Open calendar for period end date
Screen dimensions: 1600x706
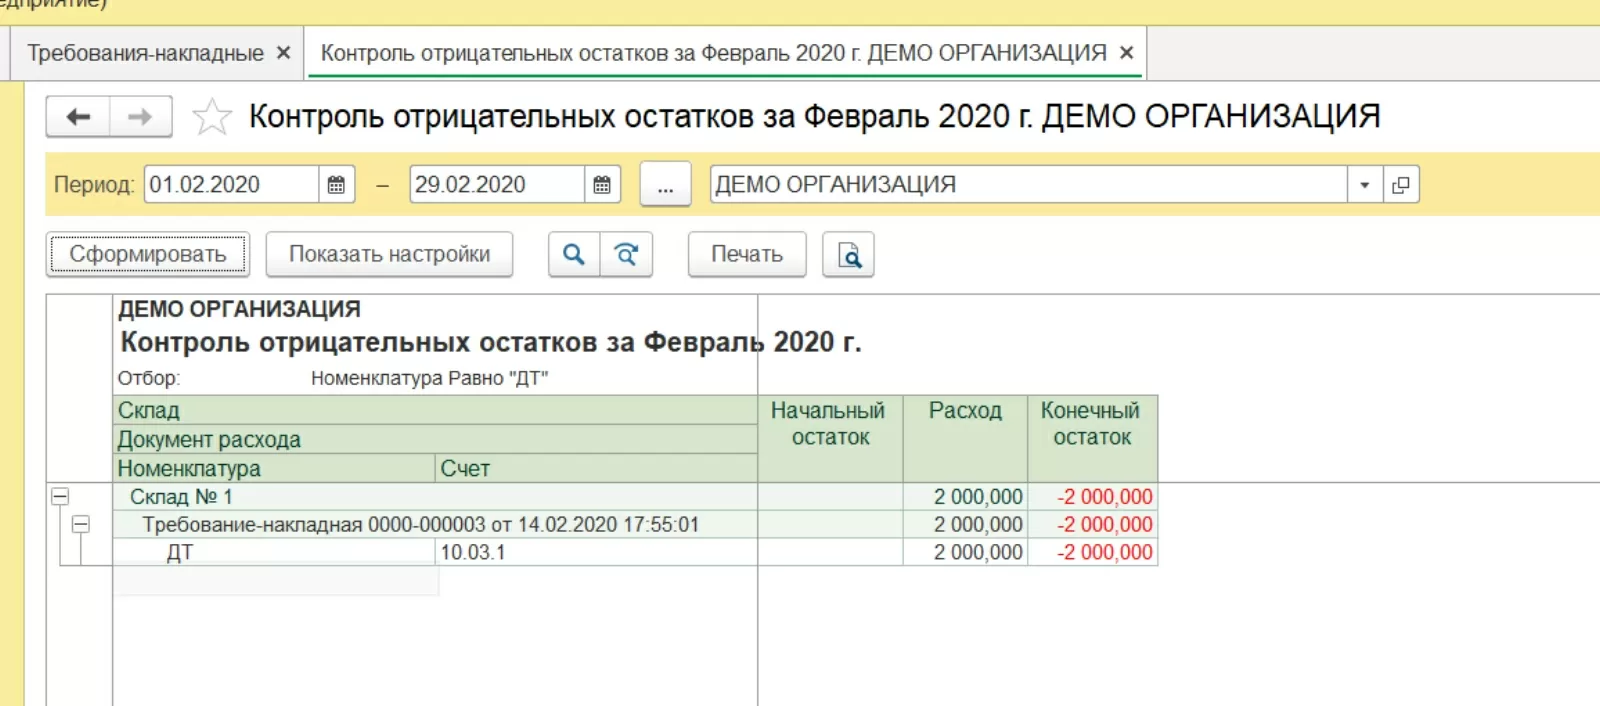[x=602, y=185]
